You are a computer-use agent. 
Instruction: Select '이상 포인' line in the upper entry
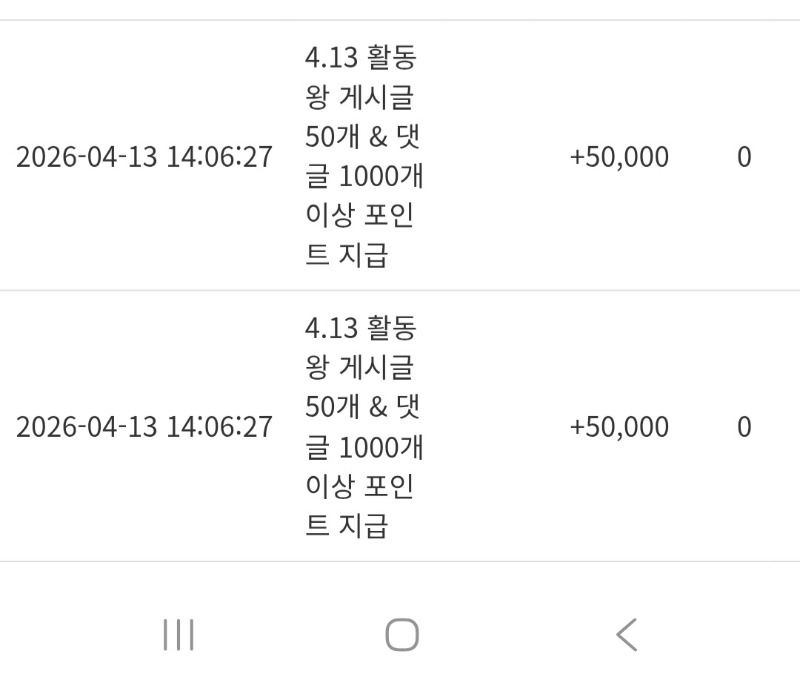pos(360,215)
